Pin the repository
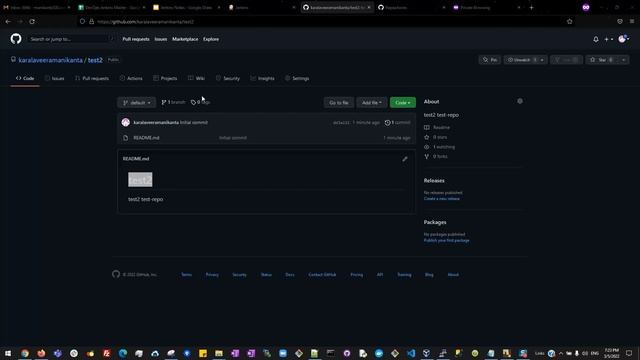This screenshot has width=640, height=360. coord(490,60)
